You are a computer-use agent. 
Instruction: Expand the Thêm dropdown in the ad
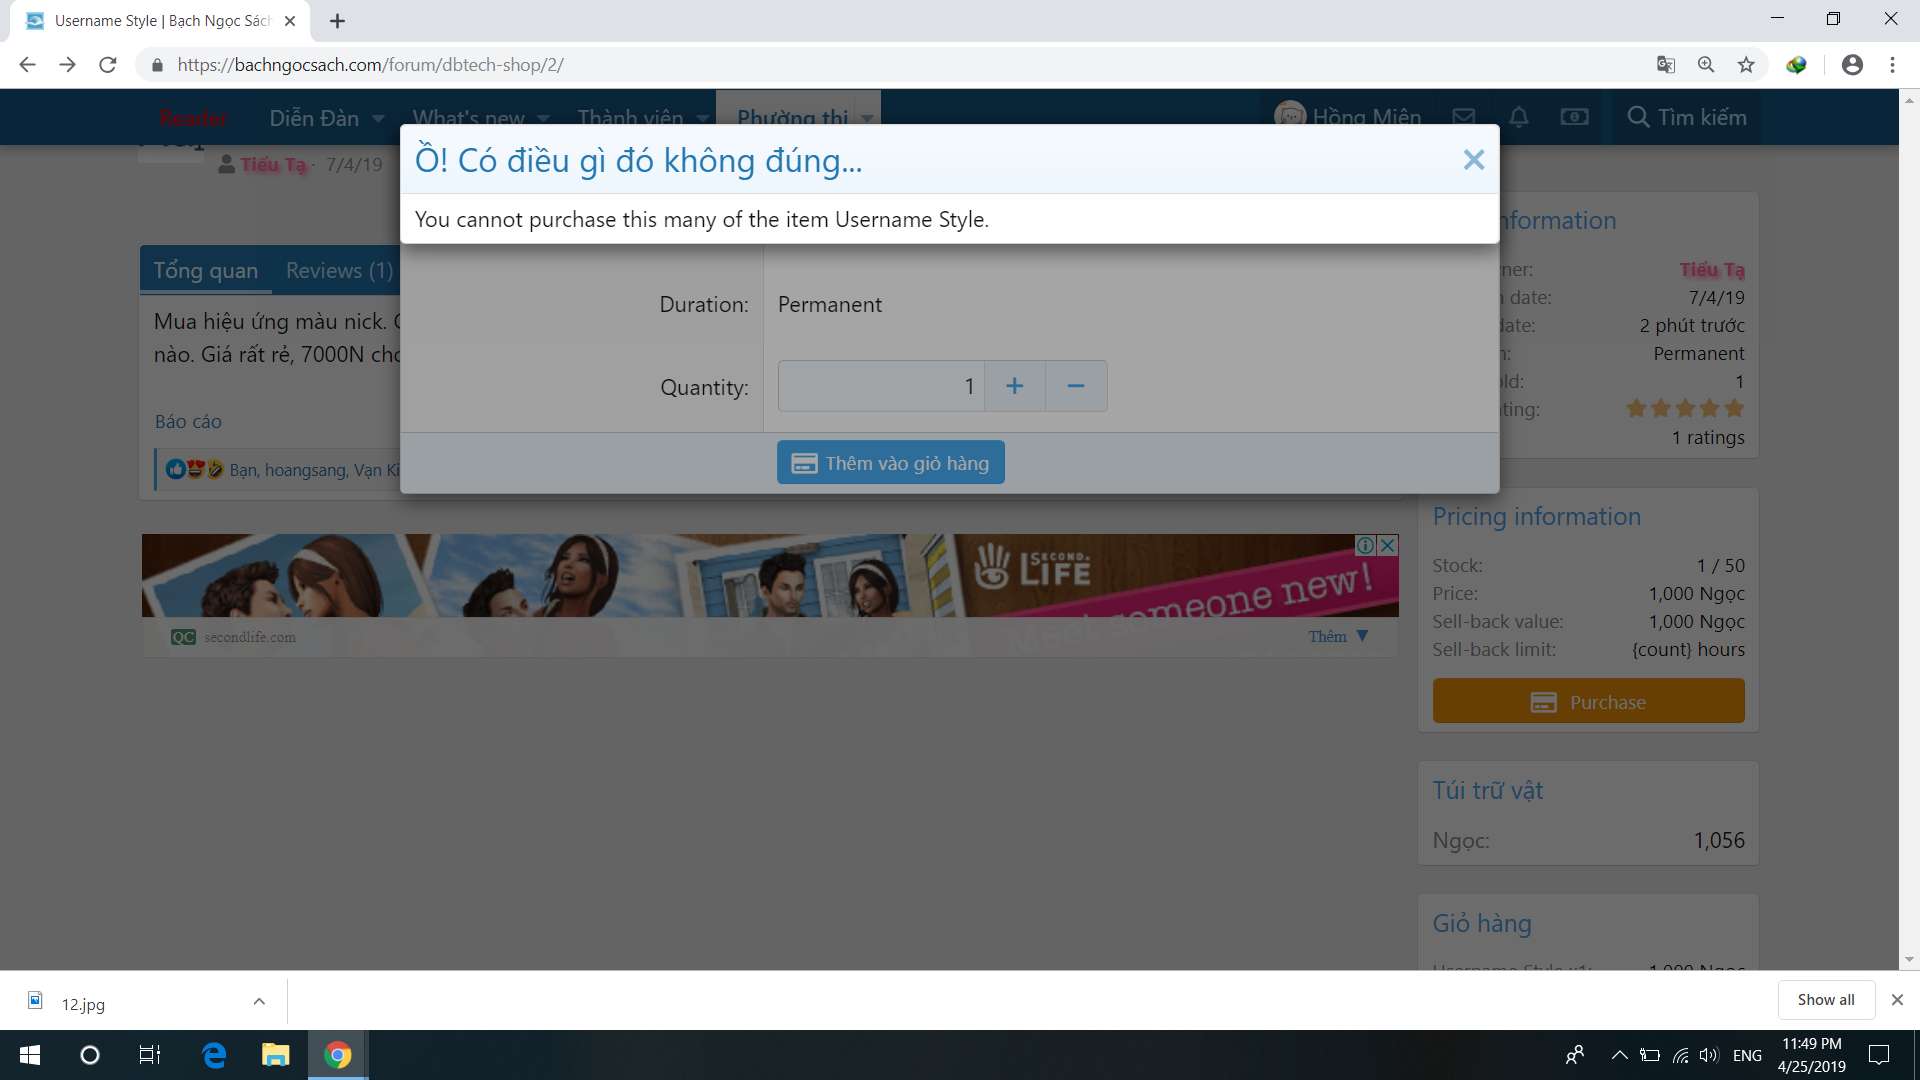coord(1338,636)
